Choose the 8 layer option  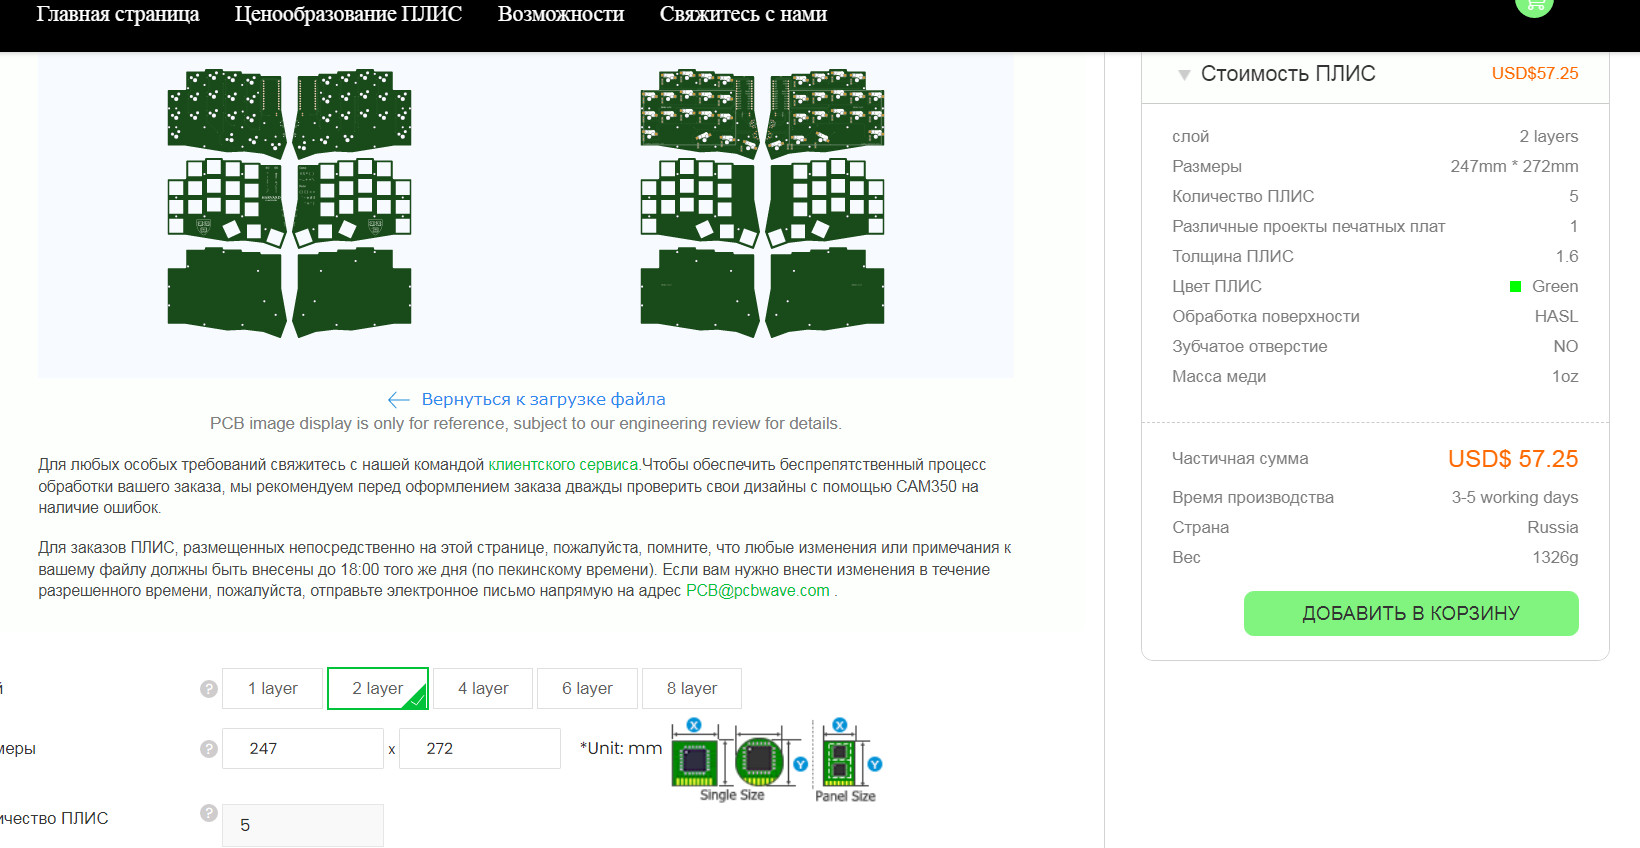point(691,689)
